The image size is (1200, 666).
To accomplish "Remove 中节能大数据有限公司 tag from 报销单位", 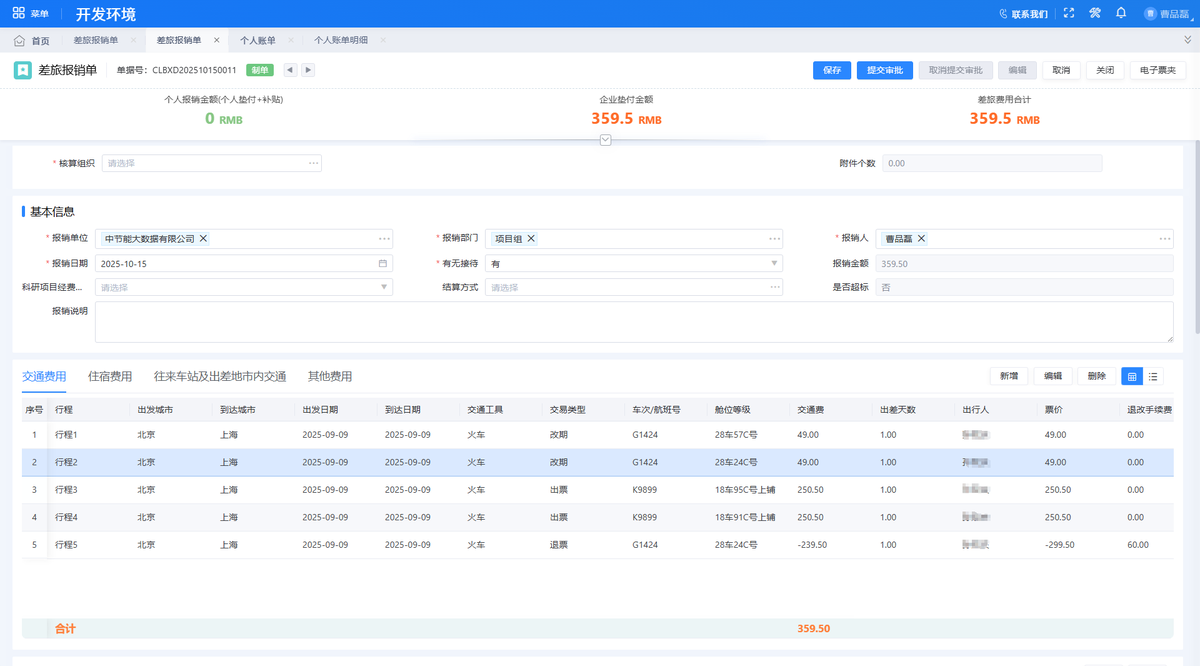I will click(204, 239).
